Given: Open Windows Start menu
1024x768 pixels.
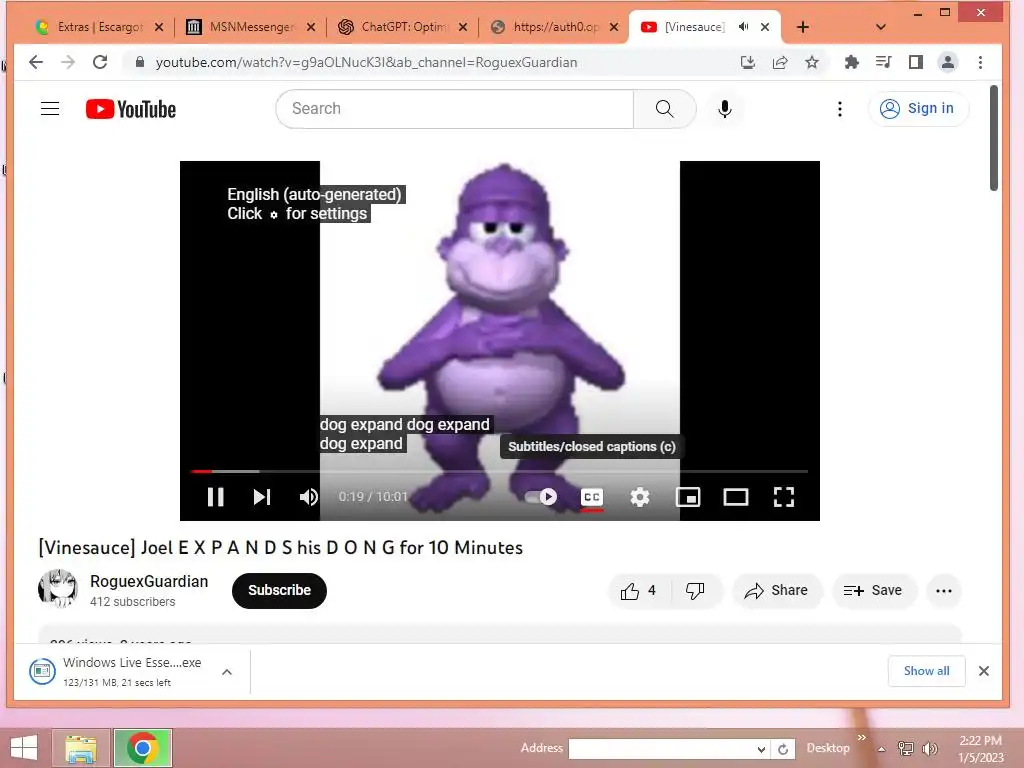Looking at the screenshot, I should click(x=24, y=748).
